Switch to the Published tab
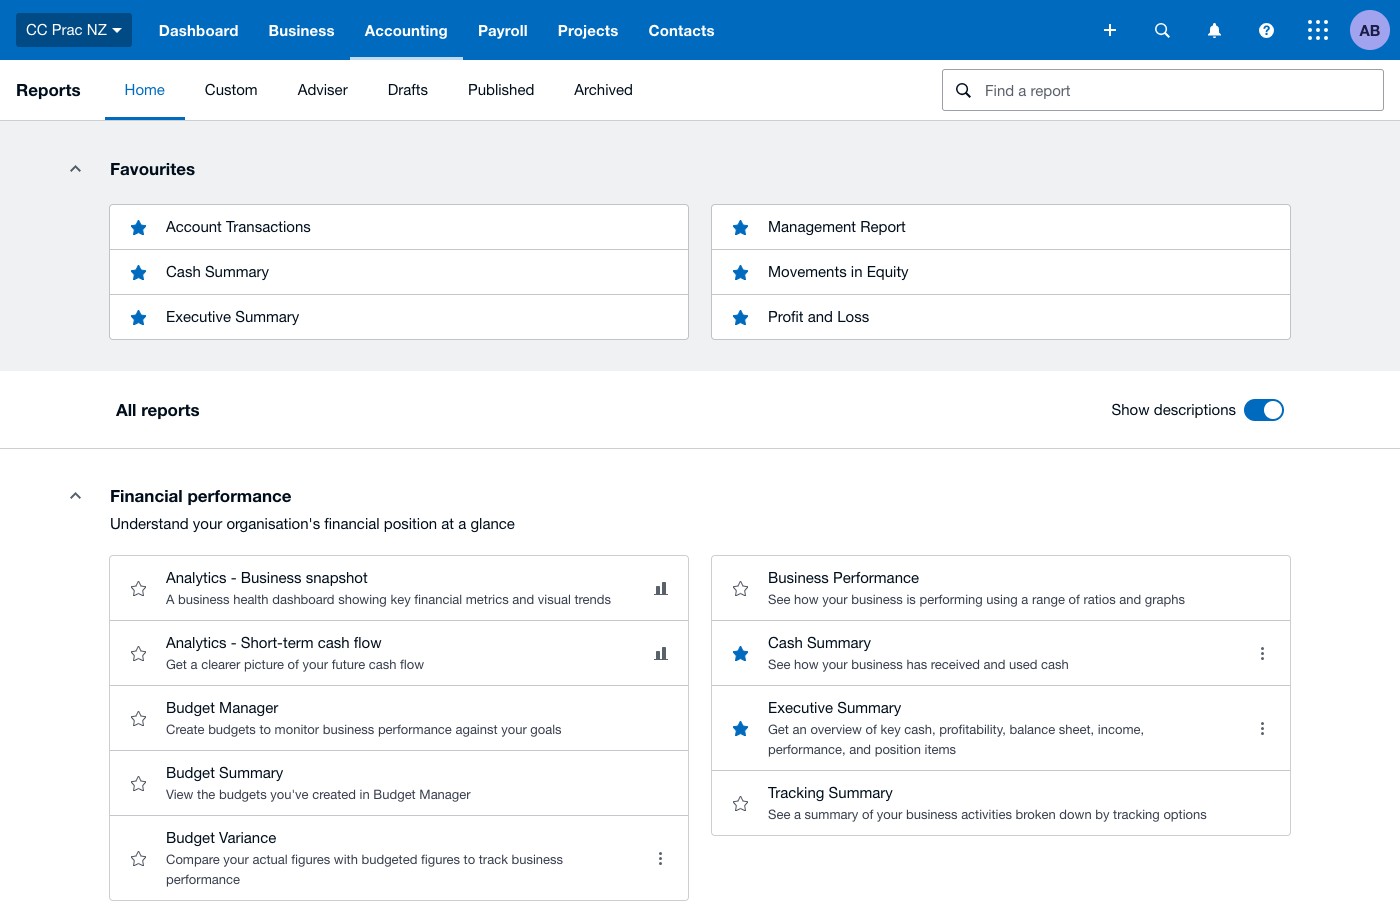This screenshot has height=920, width=1400. click(501, 90)
